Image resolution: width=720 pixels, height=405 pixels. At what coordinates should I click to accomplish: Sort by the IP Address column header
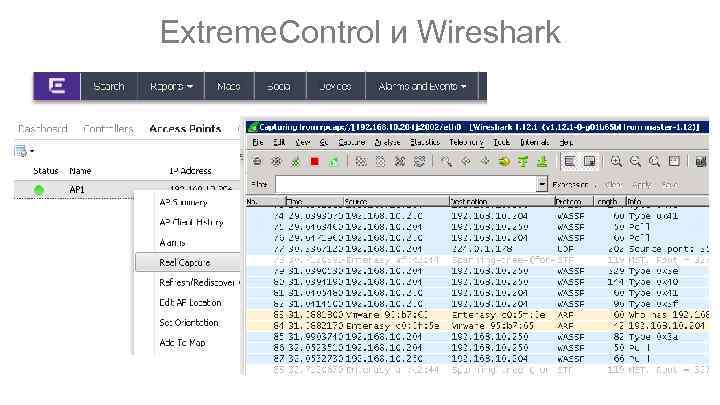tap(190, 171)
